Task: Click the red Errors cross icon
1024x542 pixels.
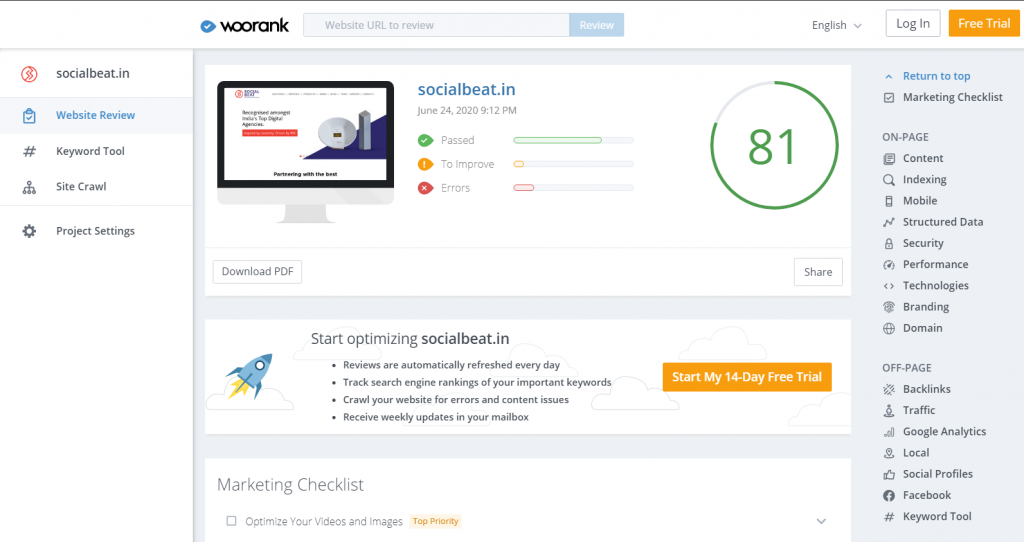Action: pos(425,188)
